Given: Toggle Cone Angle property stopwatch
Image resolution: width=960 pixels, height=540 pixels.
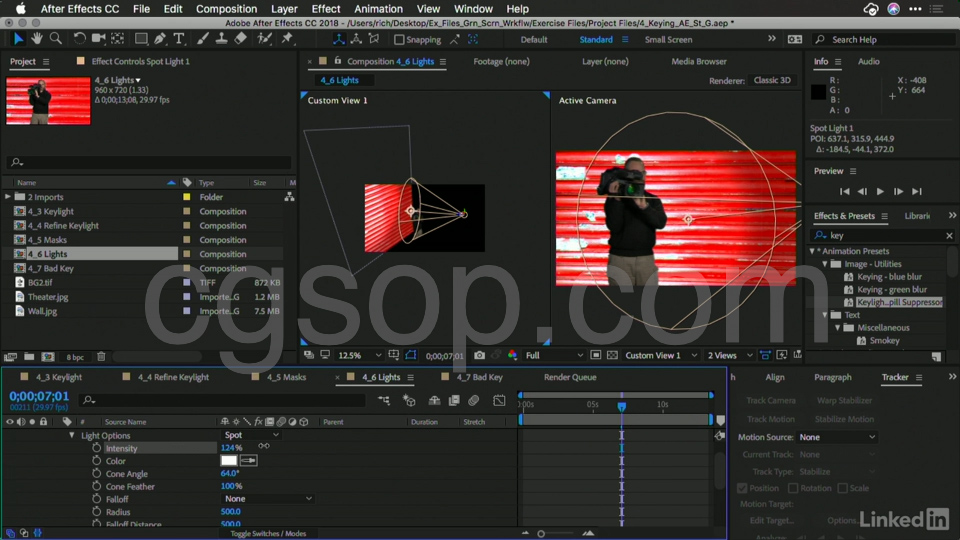Looking at the screenshot, I should [96, 473].
